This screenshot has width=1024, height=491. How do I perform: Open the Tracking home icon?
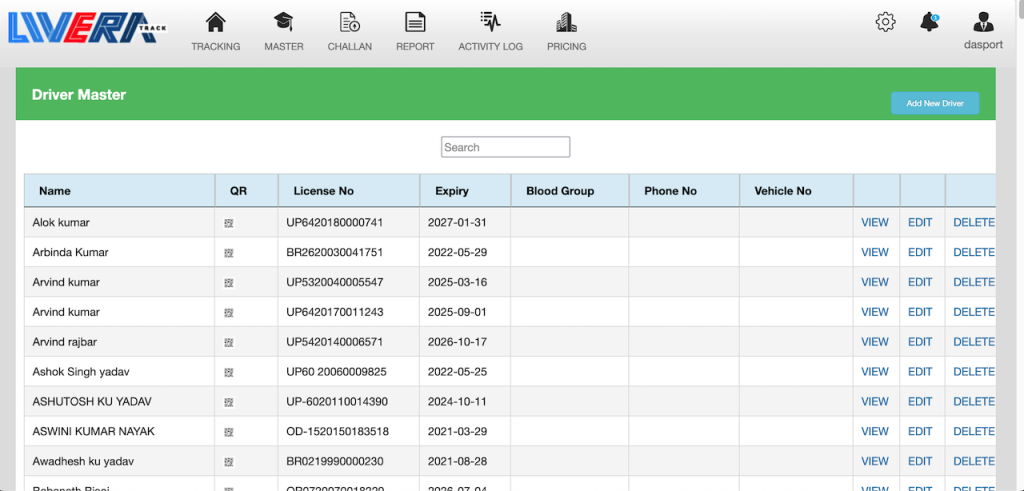coord(215,22)
